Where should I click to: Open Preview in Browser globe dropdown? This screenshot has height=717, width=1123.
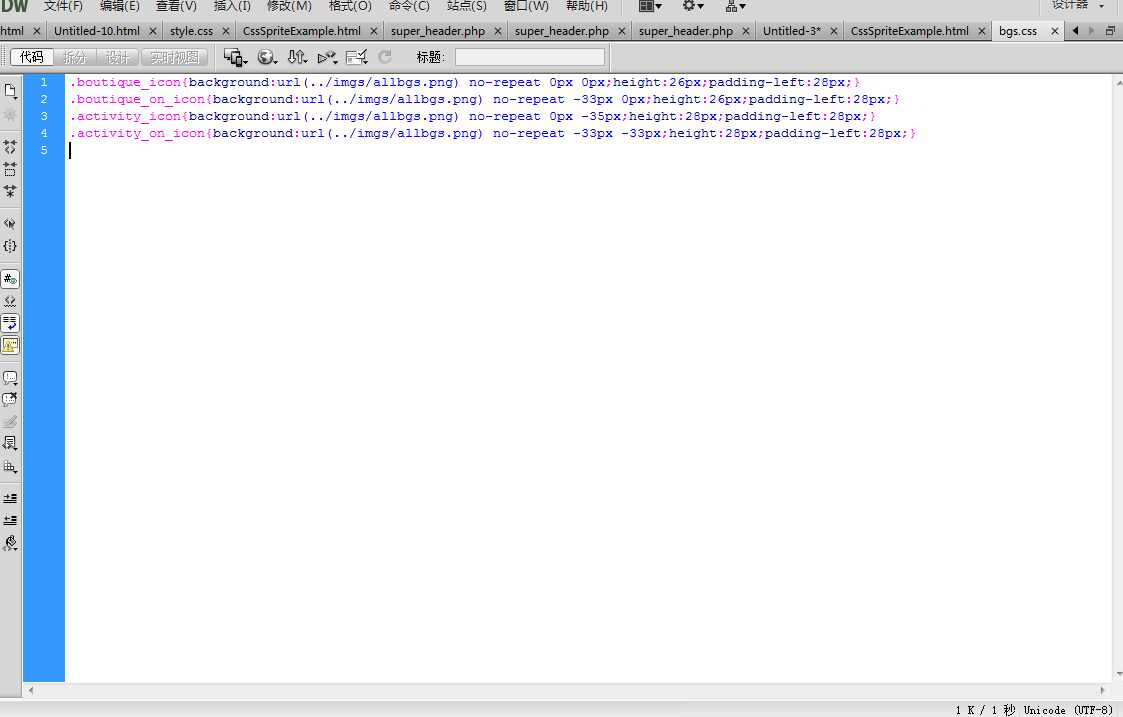click(x=267, y=57)
